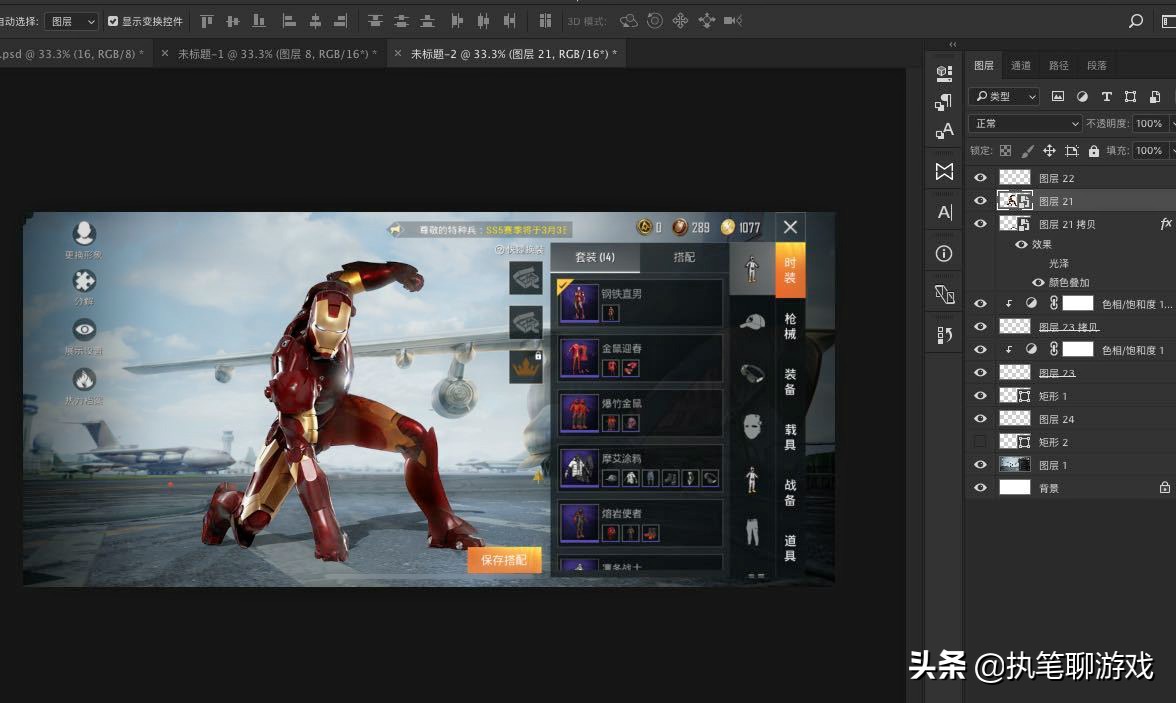Show the hidden 矩形 2 layer

pos(980,442)
